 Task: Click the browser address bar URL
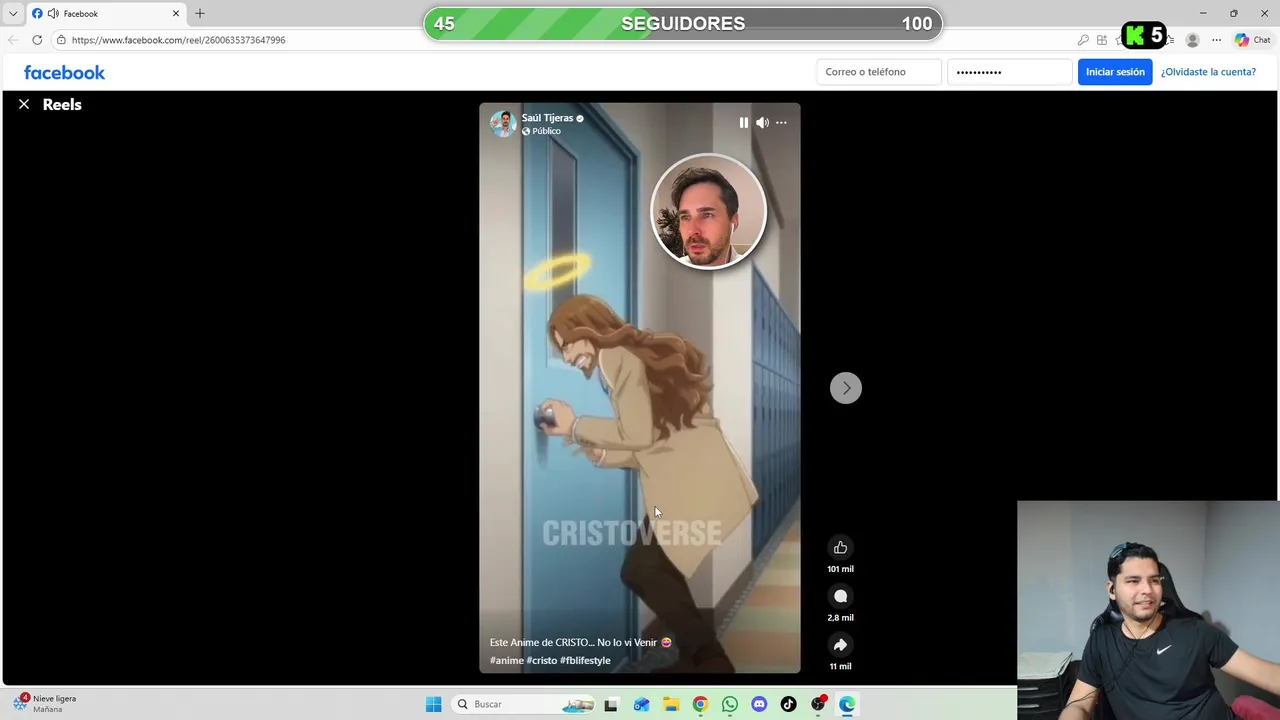click(178, 40)
